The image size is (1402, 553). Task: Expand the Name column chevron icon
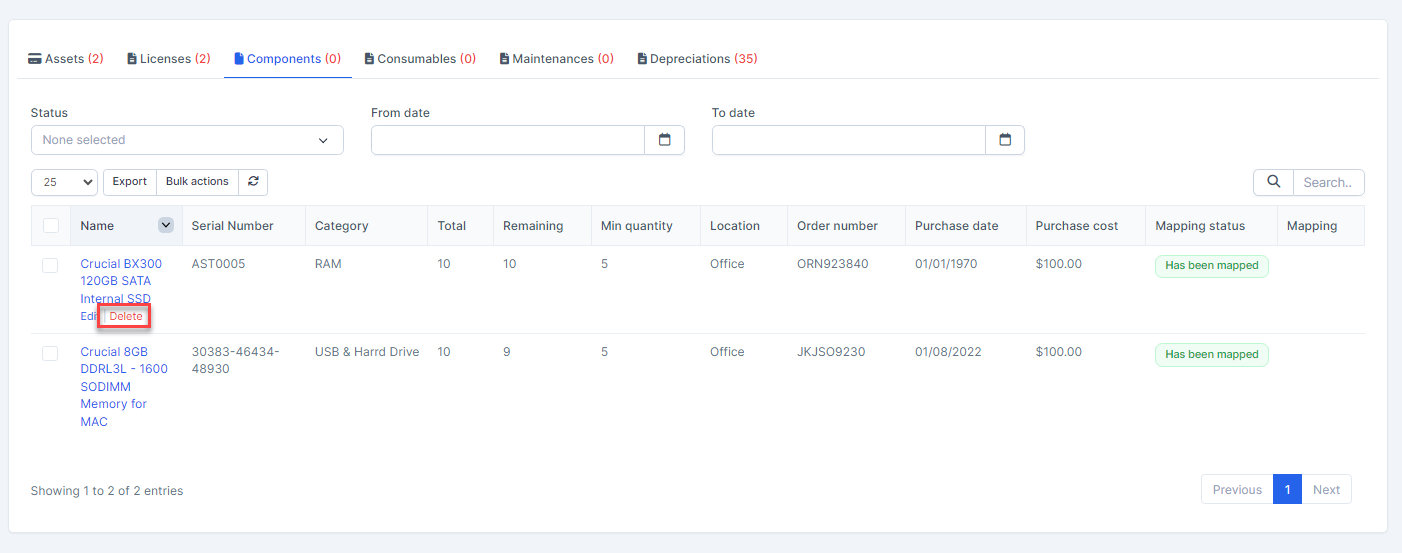point(166,226)
